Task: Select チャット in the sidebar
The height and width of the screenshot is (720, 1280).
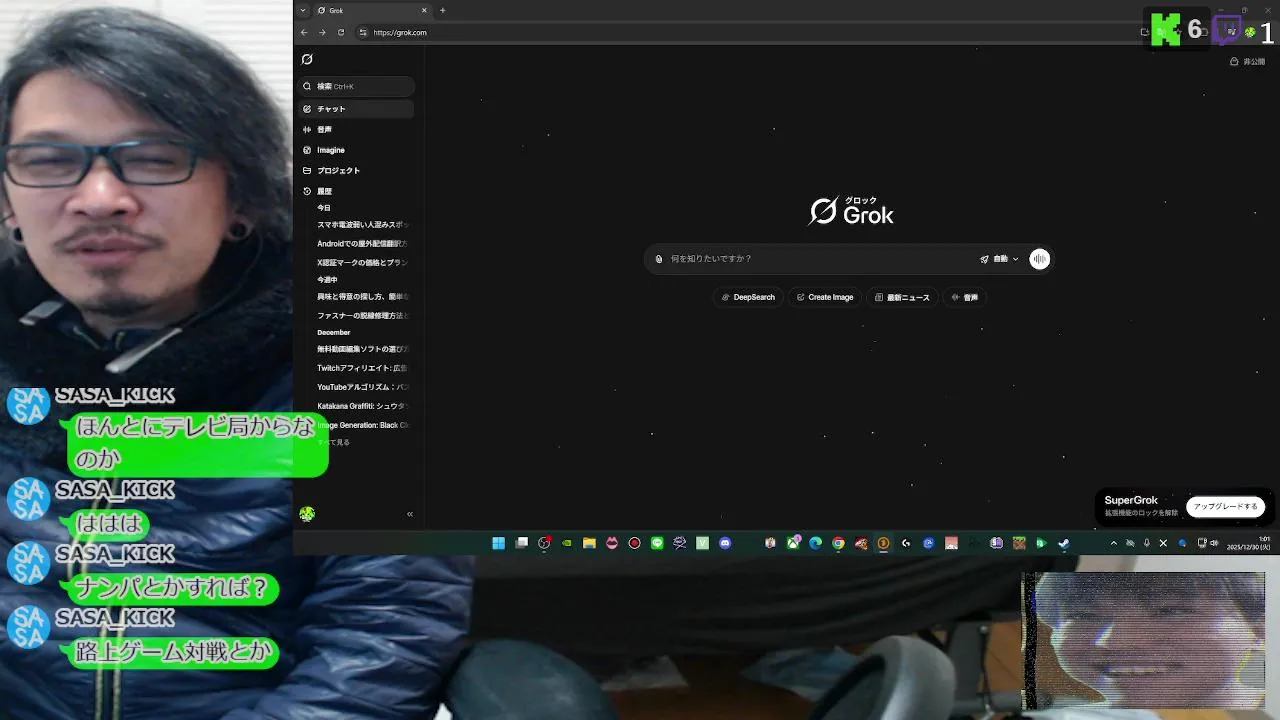Action: click(x=356, y=109)
